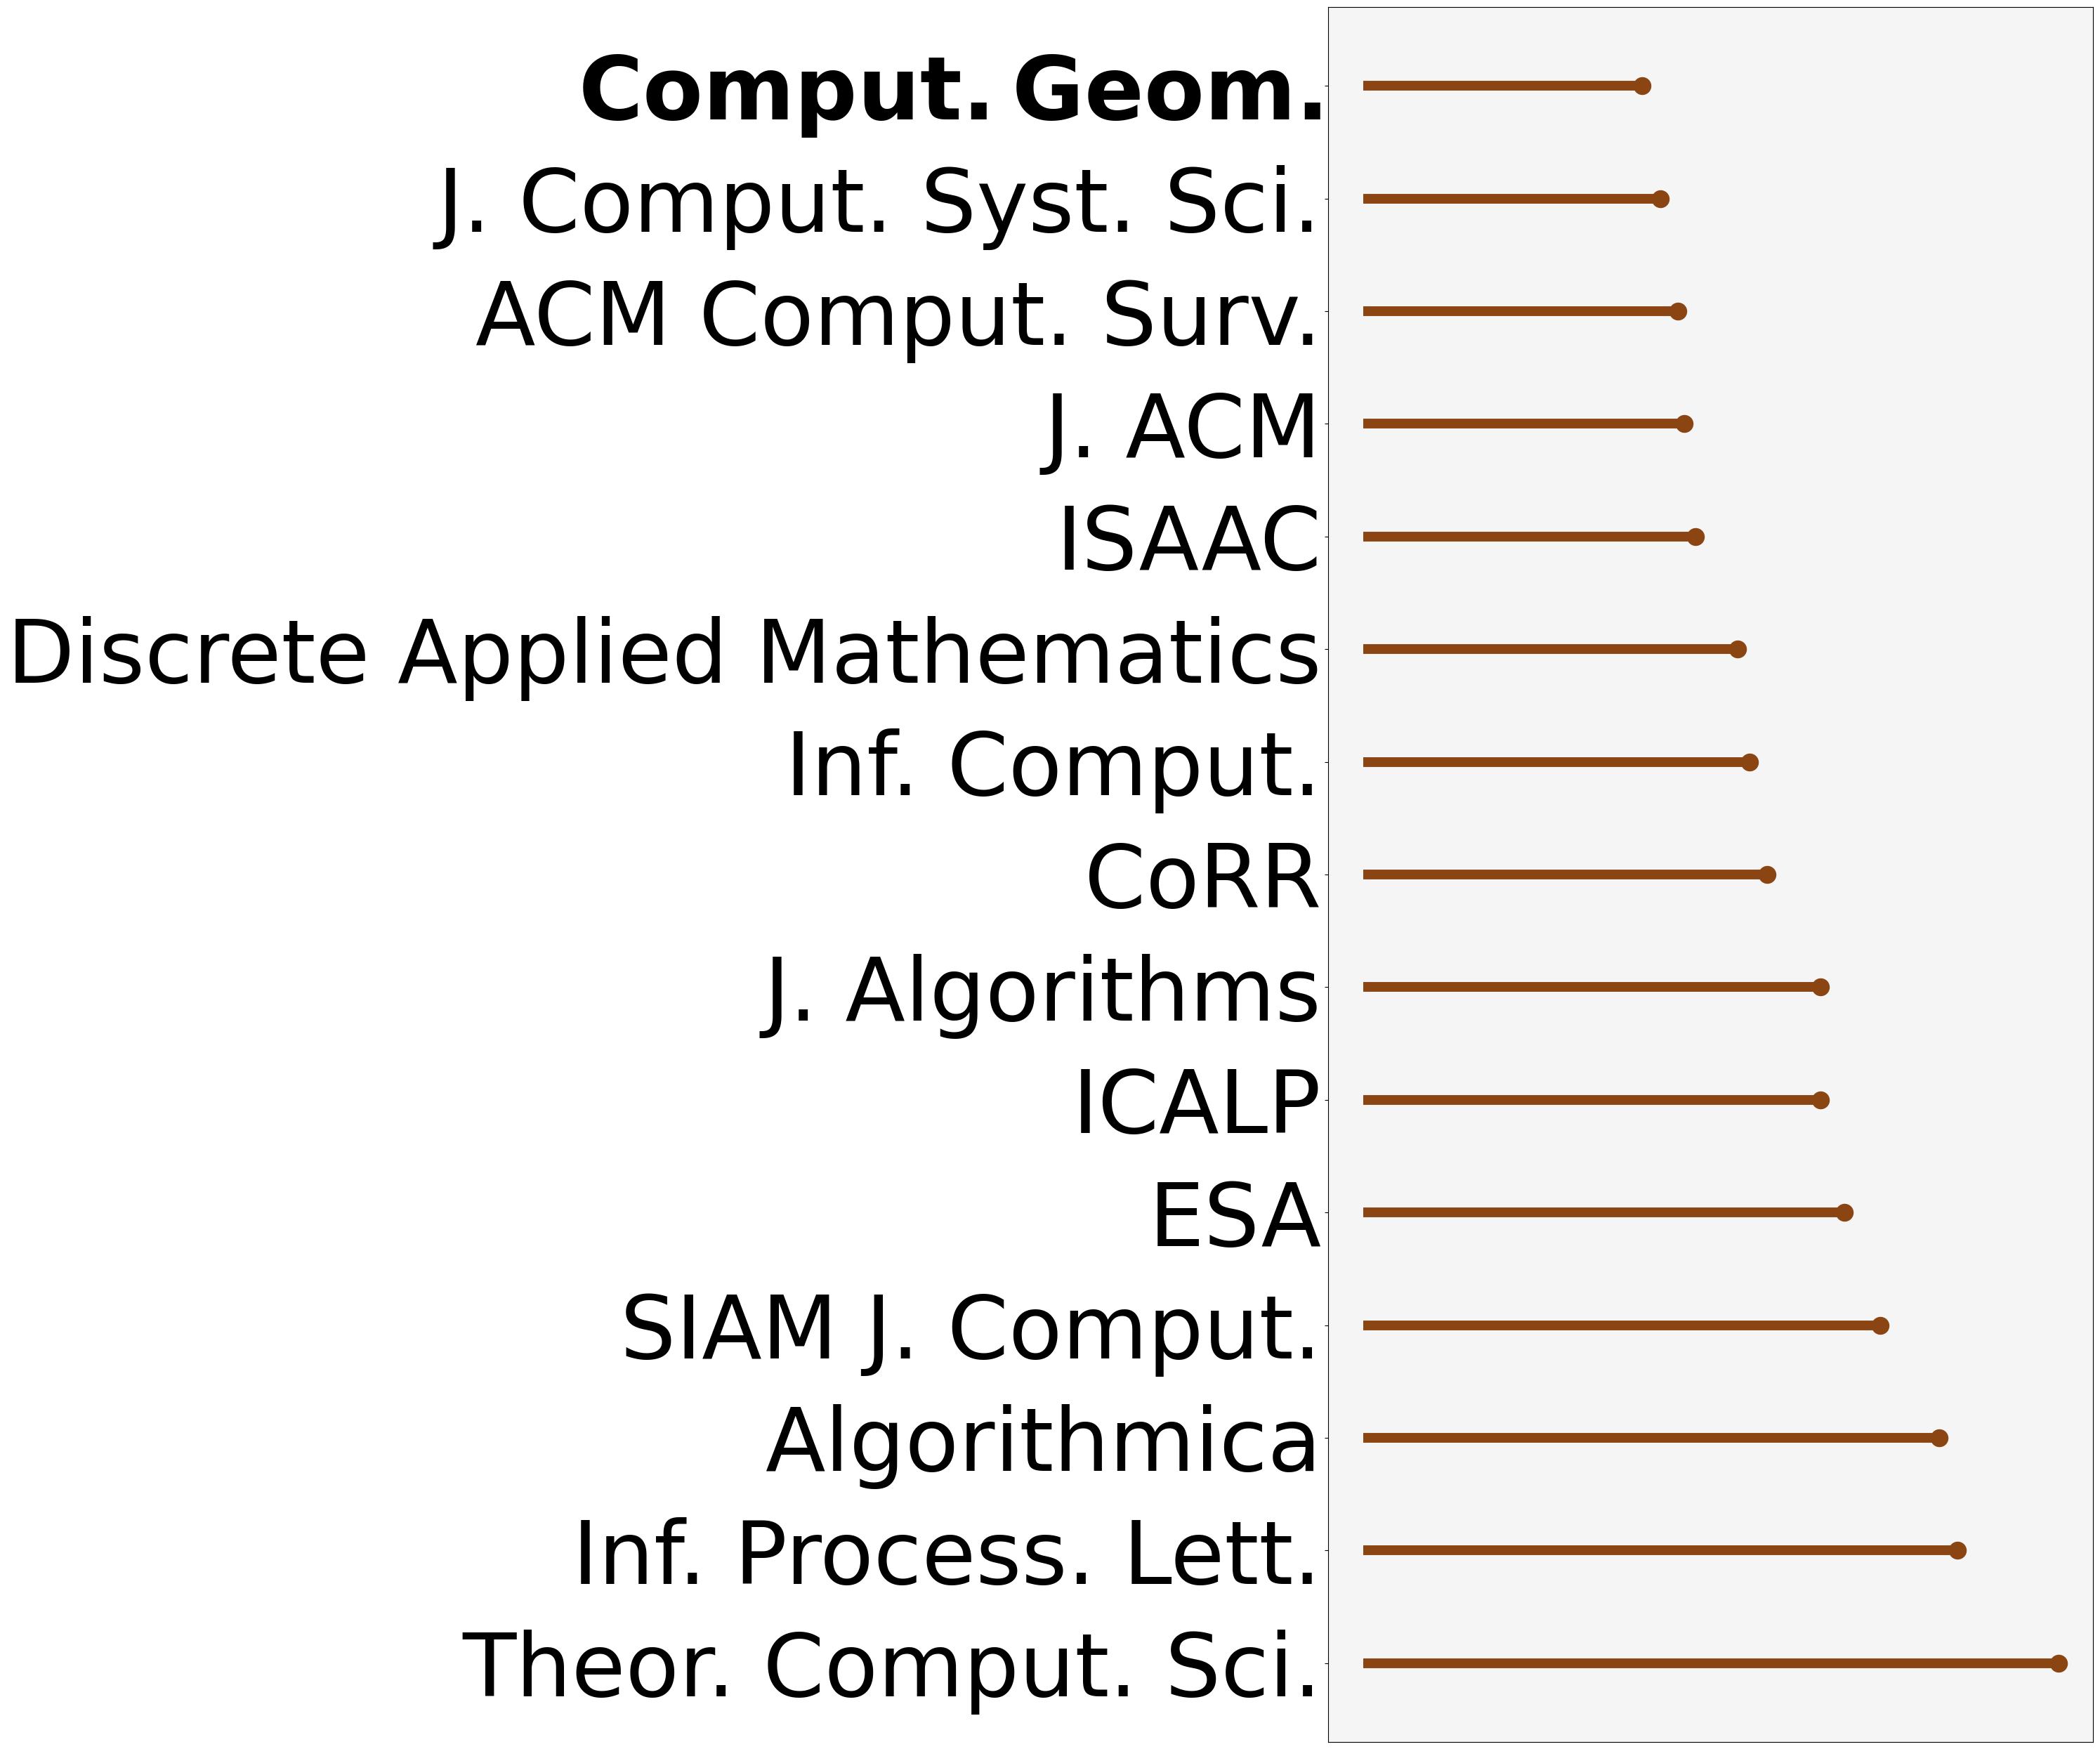The image size is (2100, 1749).
Task: Click the J. Comput. Syst. Sci. label
Action: point(877,203)
